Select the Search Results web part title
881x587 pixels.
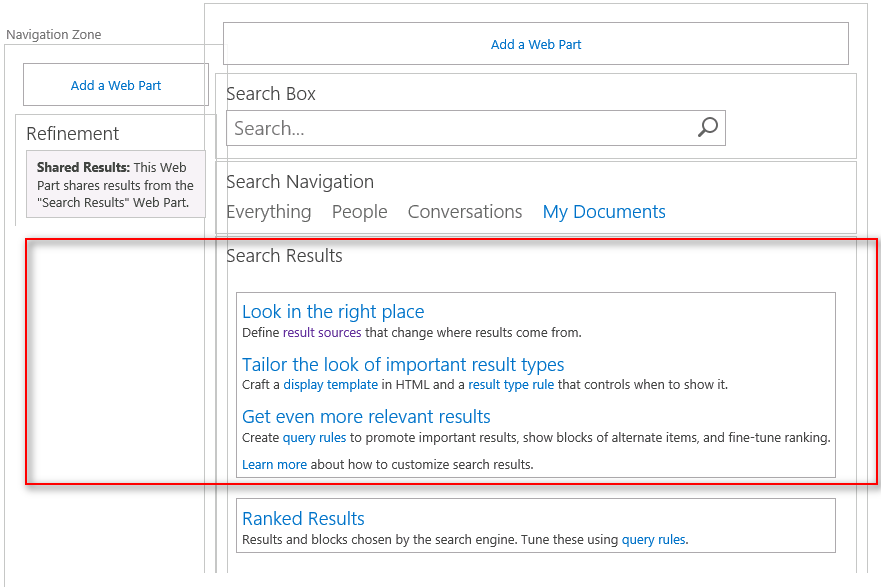coord(284,256)
